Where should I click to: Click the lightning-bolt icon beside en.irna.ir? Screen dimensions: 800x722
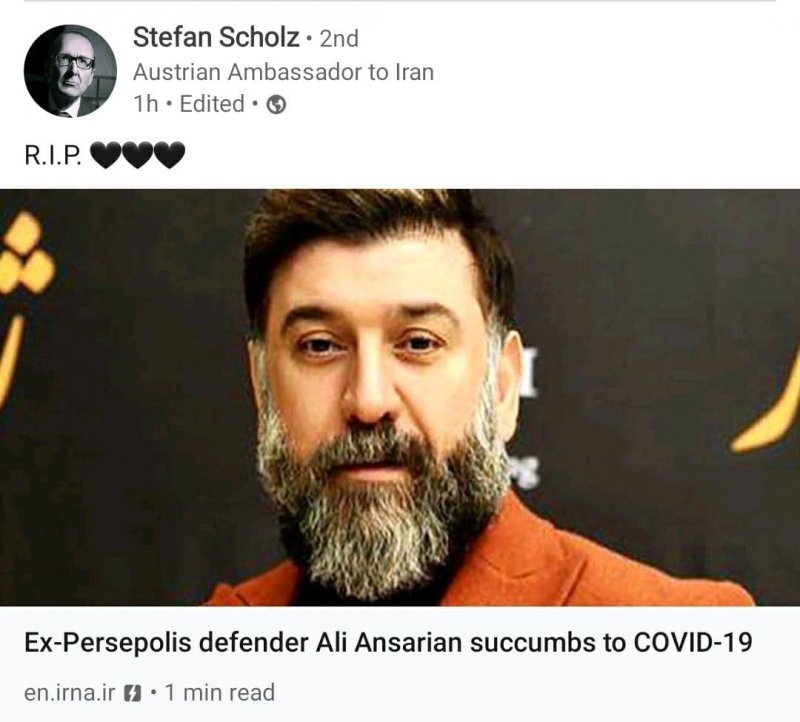click(x=133, y=693)
